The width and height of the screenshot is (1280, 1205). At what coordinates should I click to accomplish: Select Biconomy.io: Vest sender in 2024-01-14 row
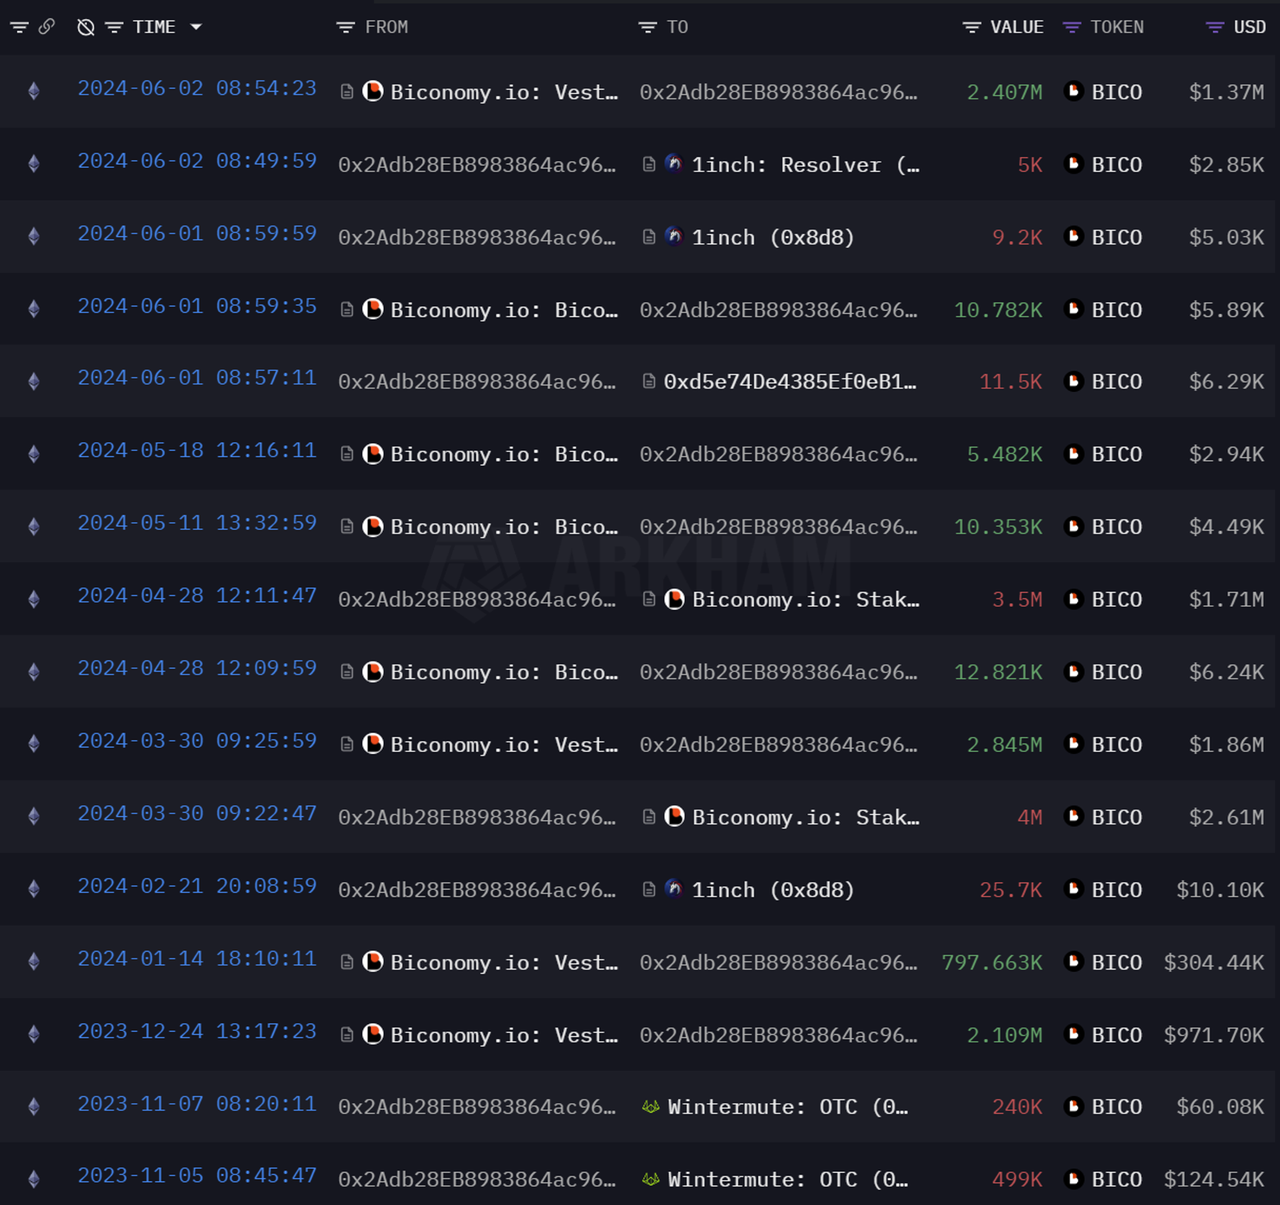click(x=504, y=963)
